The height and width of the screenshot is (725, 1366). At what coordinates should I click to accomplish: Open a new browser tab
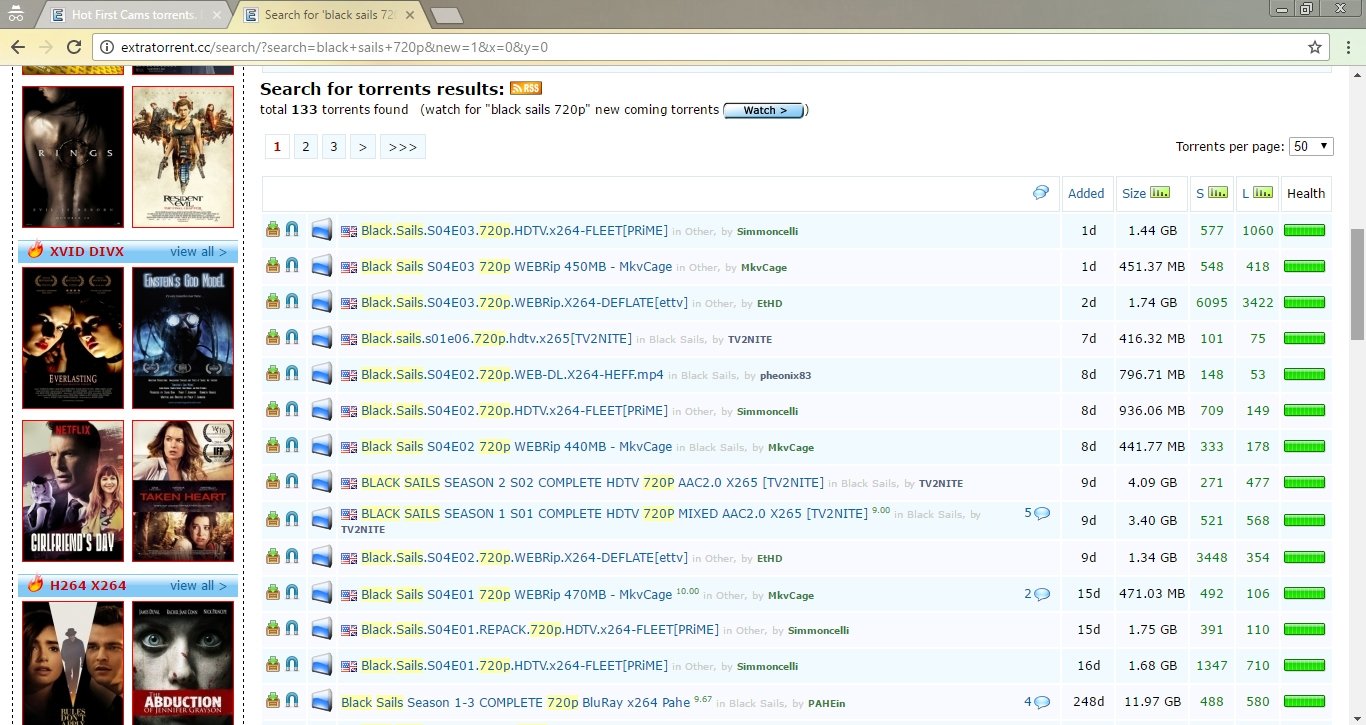446,15
